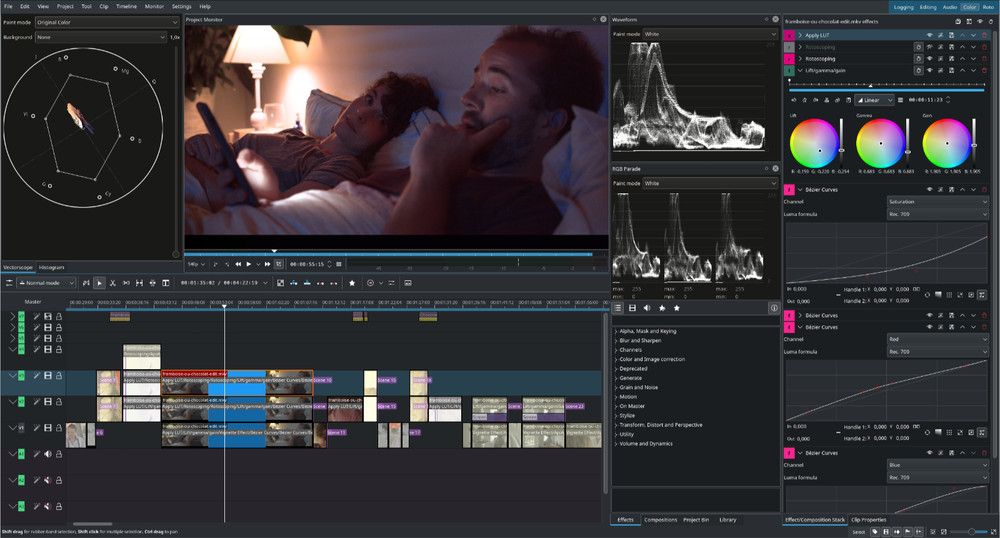The height and width of the screenshot is (538, 1000).
Task: Activate the selection arrow tool
Action: pyautogui.click(x=99, y=283)
